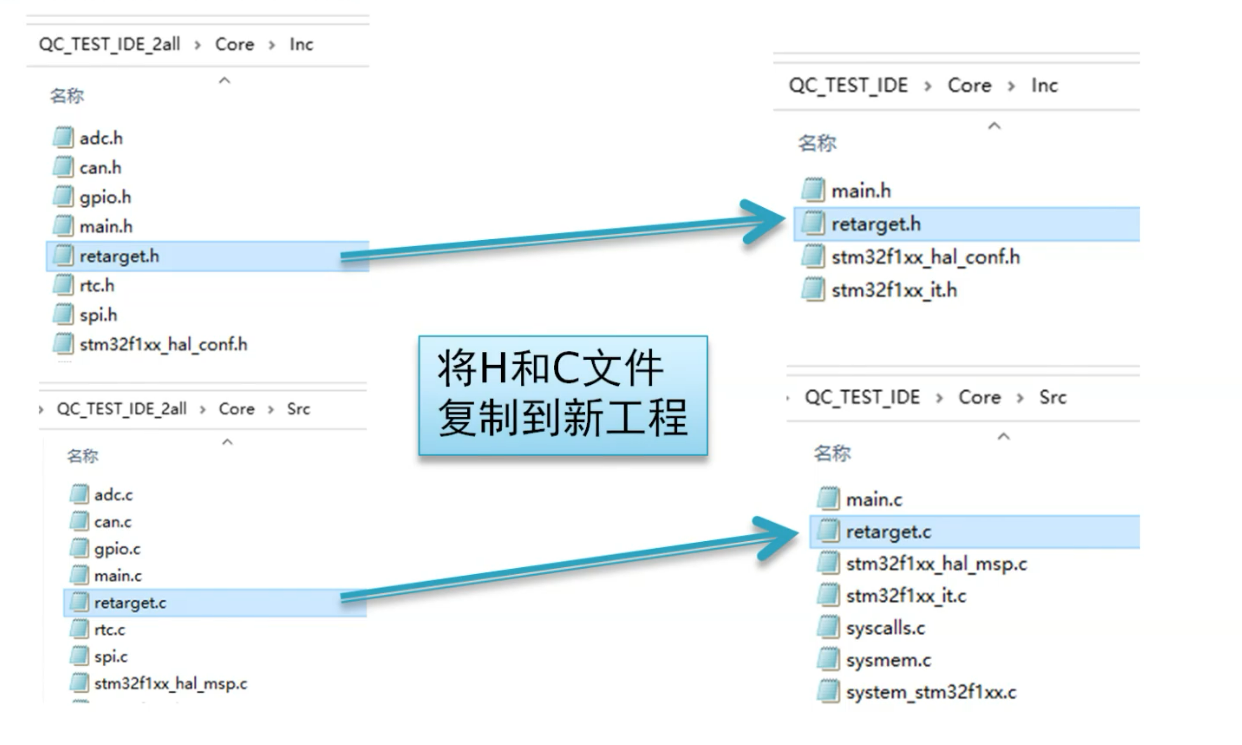Sort by 名称 header in new QC_TEST_IDE Src list

(x=832, y=453)
